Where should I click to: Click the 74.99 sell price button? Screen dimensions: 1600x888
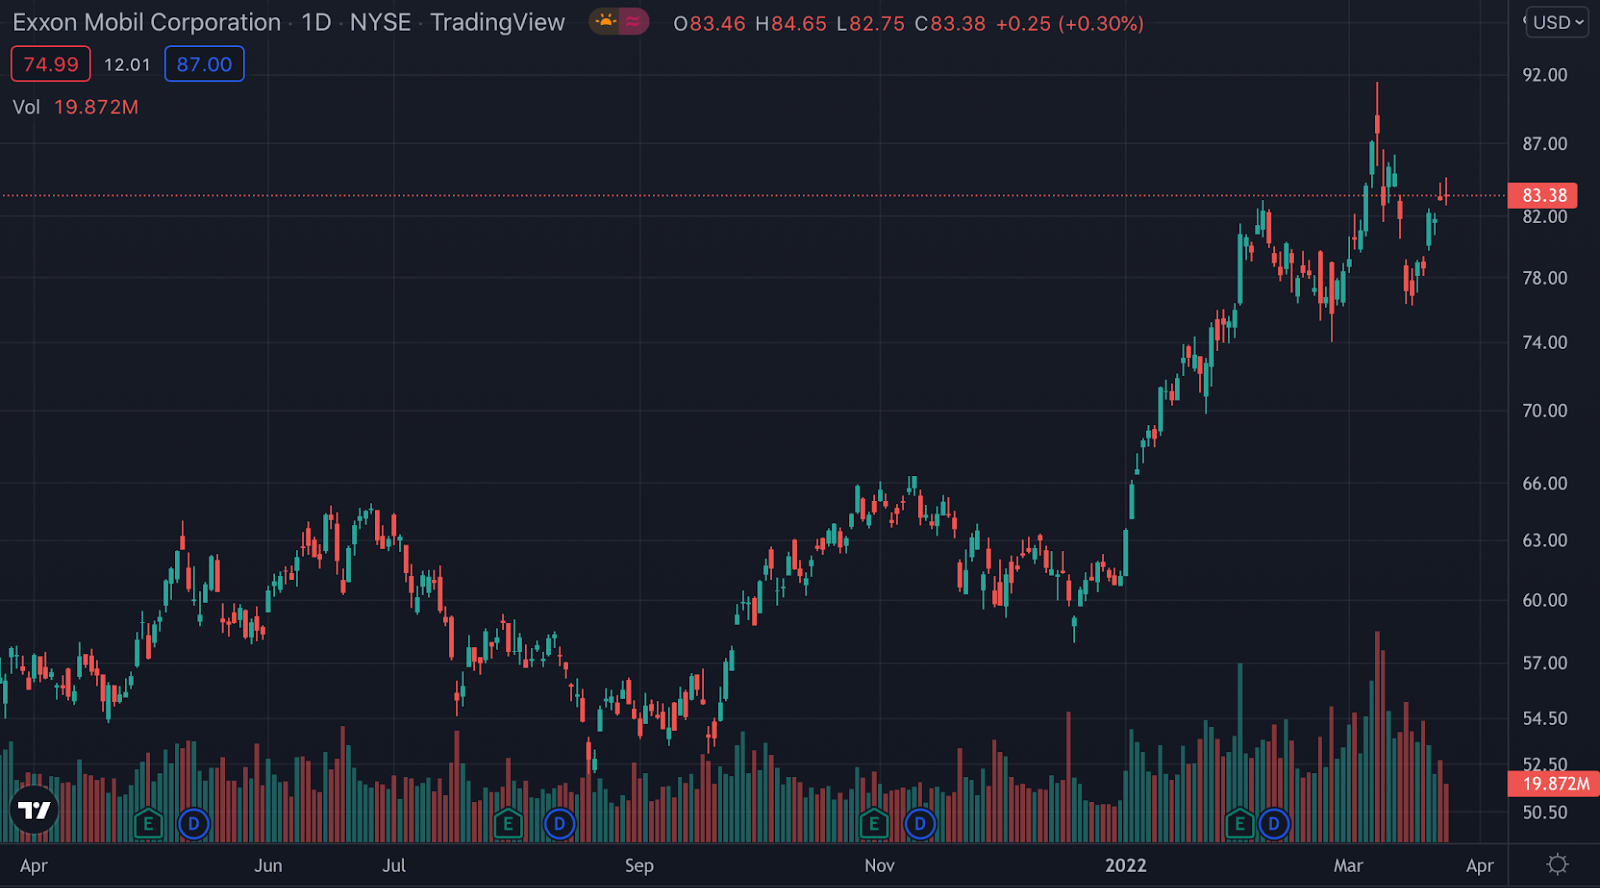(x=51, y=64)
